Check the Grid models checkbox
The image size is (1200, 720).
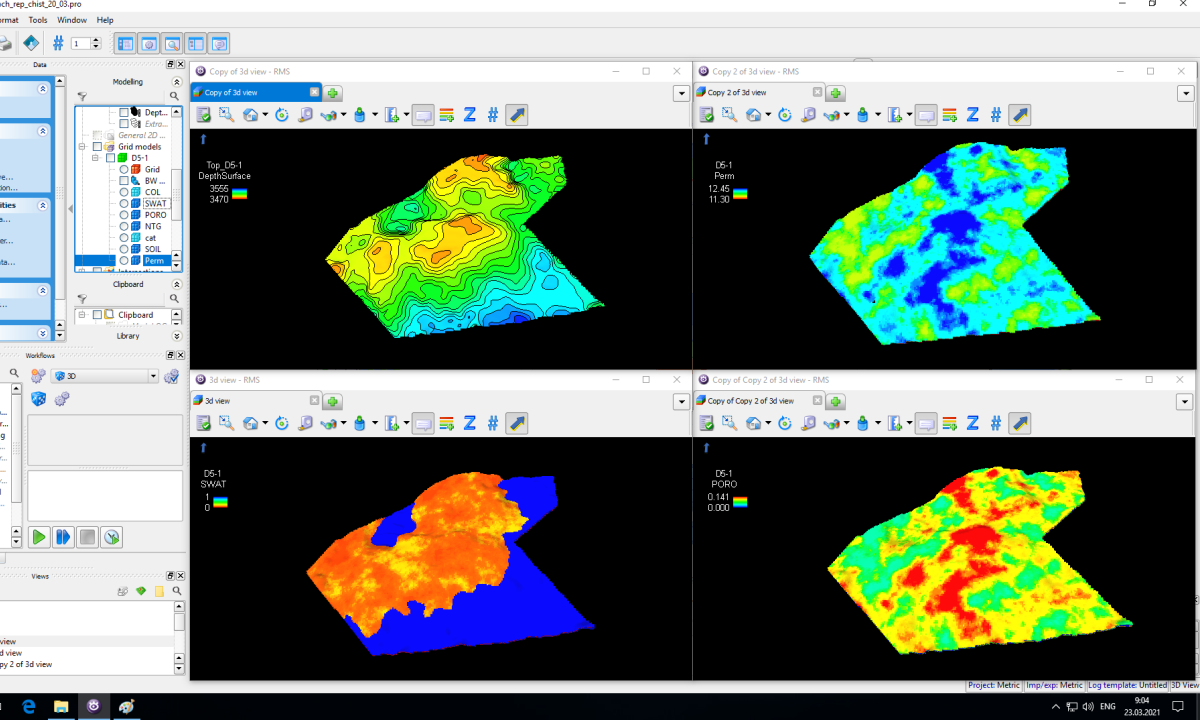point(98,147)
